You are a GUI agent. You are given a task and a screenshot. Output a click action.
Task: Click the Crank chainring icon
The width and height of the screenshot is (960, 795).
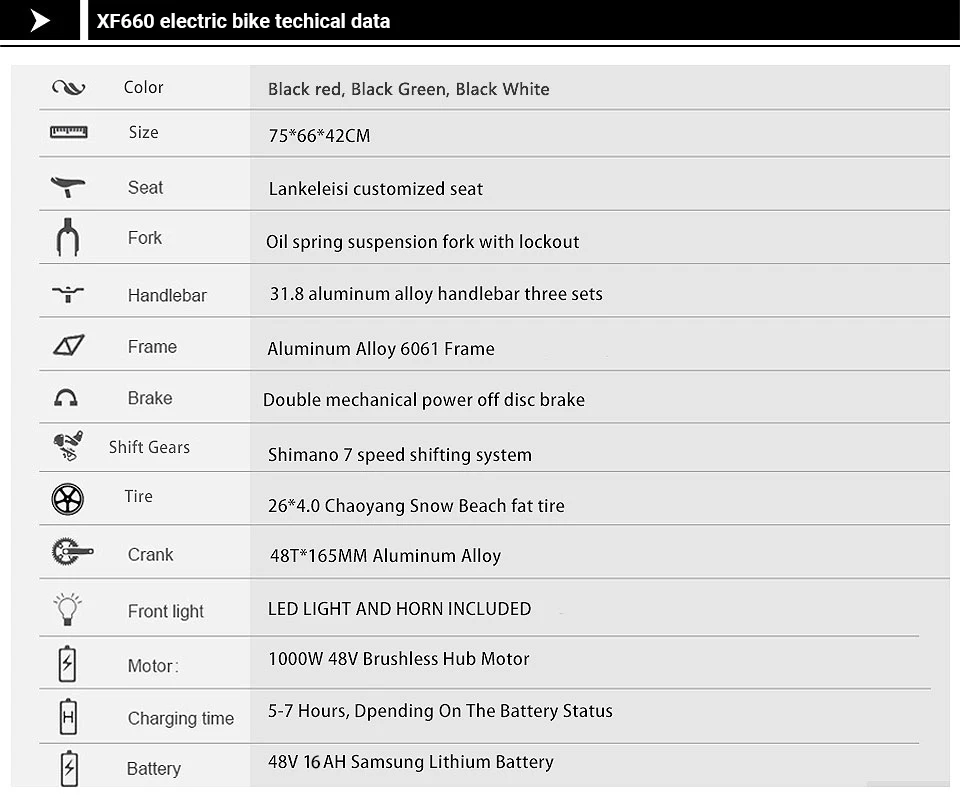tap(72, 551)
